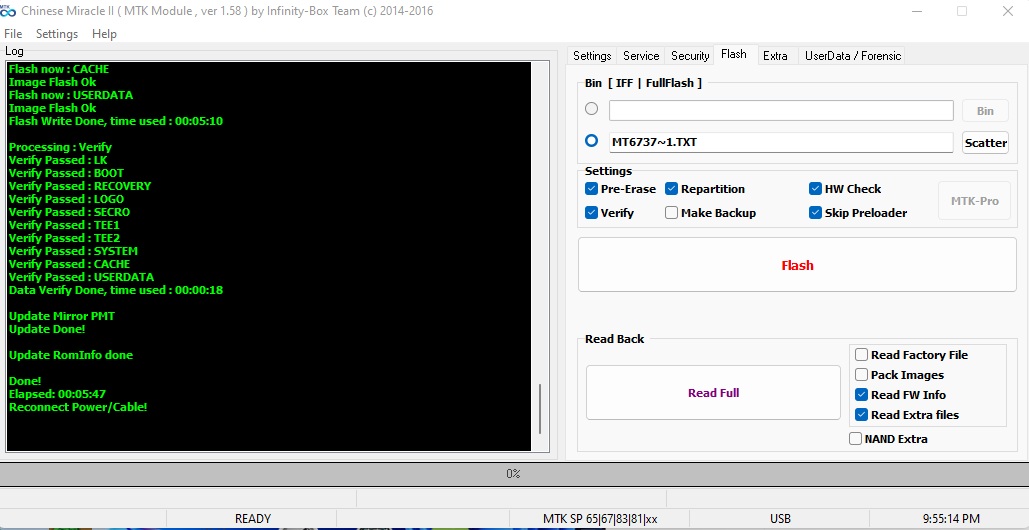The image size is (1029, 530).
Task: Click the 'Update Done!' log line
Action: coord(47,329)
